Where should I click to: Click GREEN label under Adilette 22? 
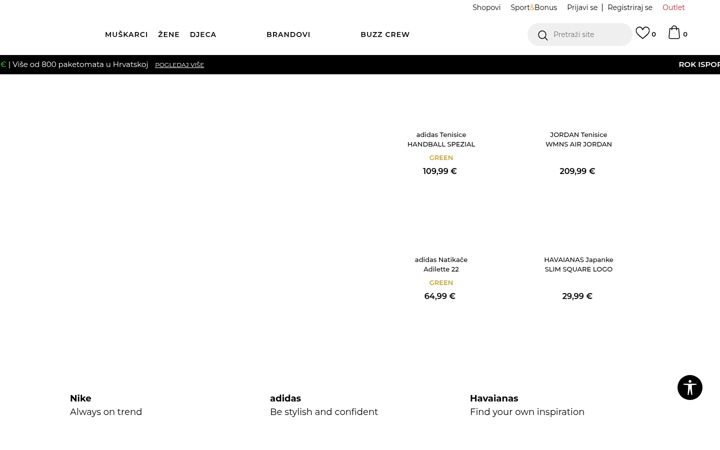pos(441,282)
